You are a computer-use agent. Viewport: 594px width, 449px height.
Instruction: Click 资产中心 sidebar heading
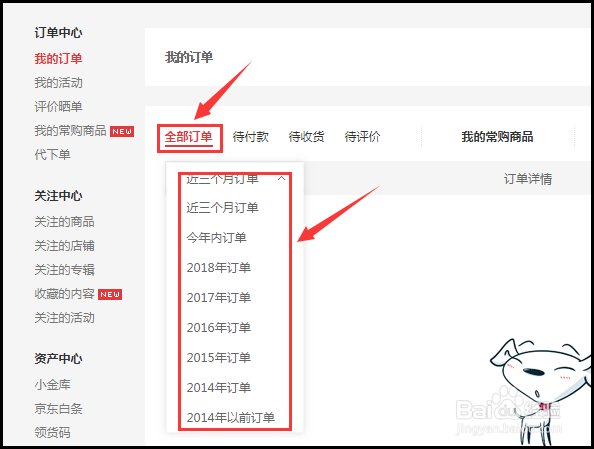pos(58,358)
